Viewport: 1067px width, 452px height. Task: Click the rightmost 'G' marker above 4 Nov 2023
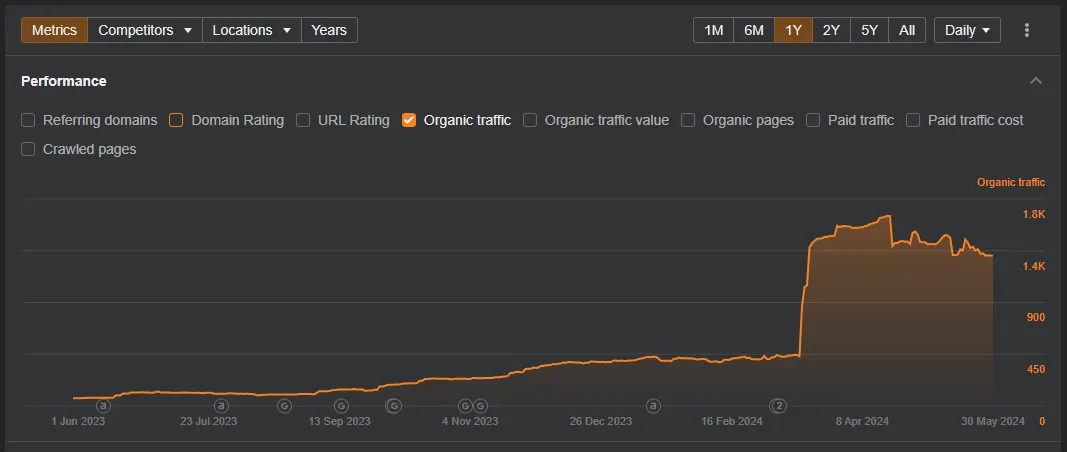[481, 406]
